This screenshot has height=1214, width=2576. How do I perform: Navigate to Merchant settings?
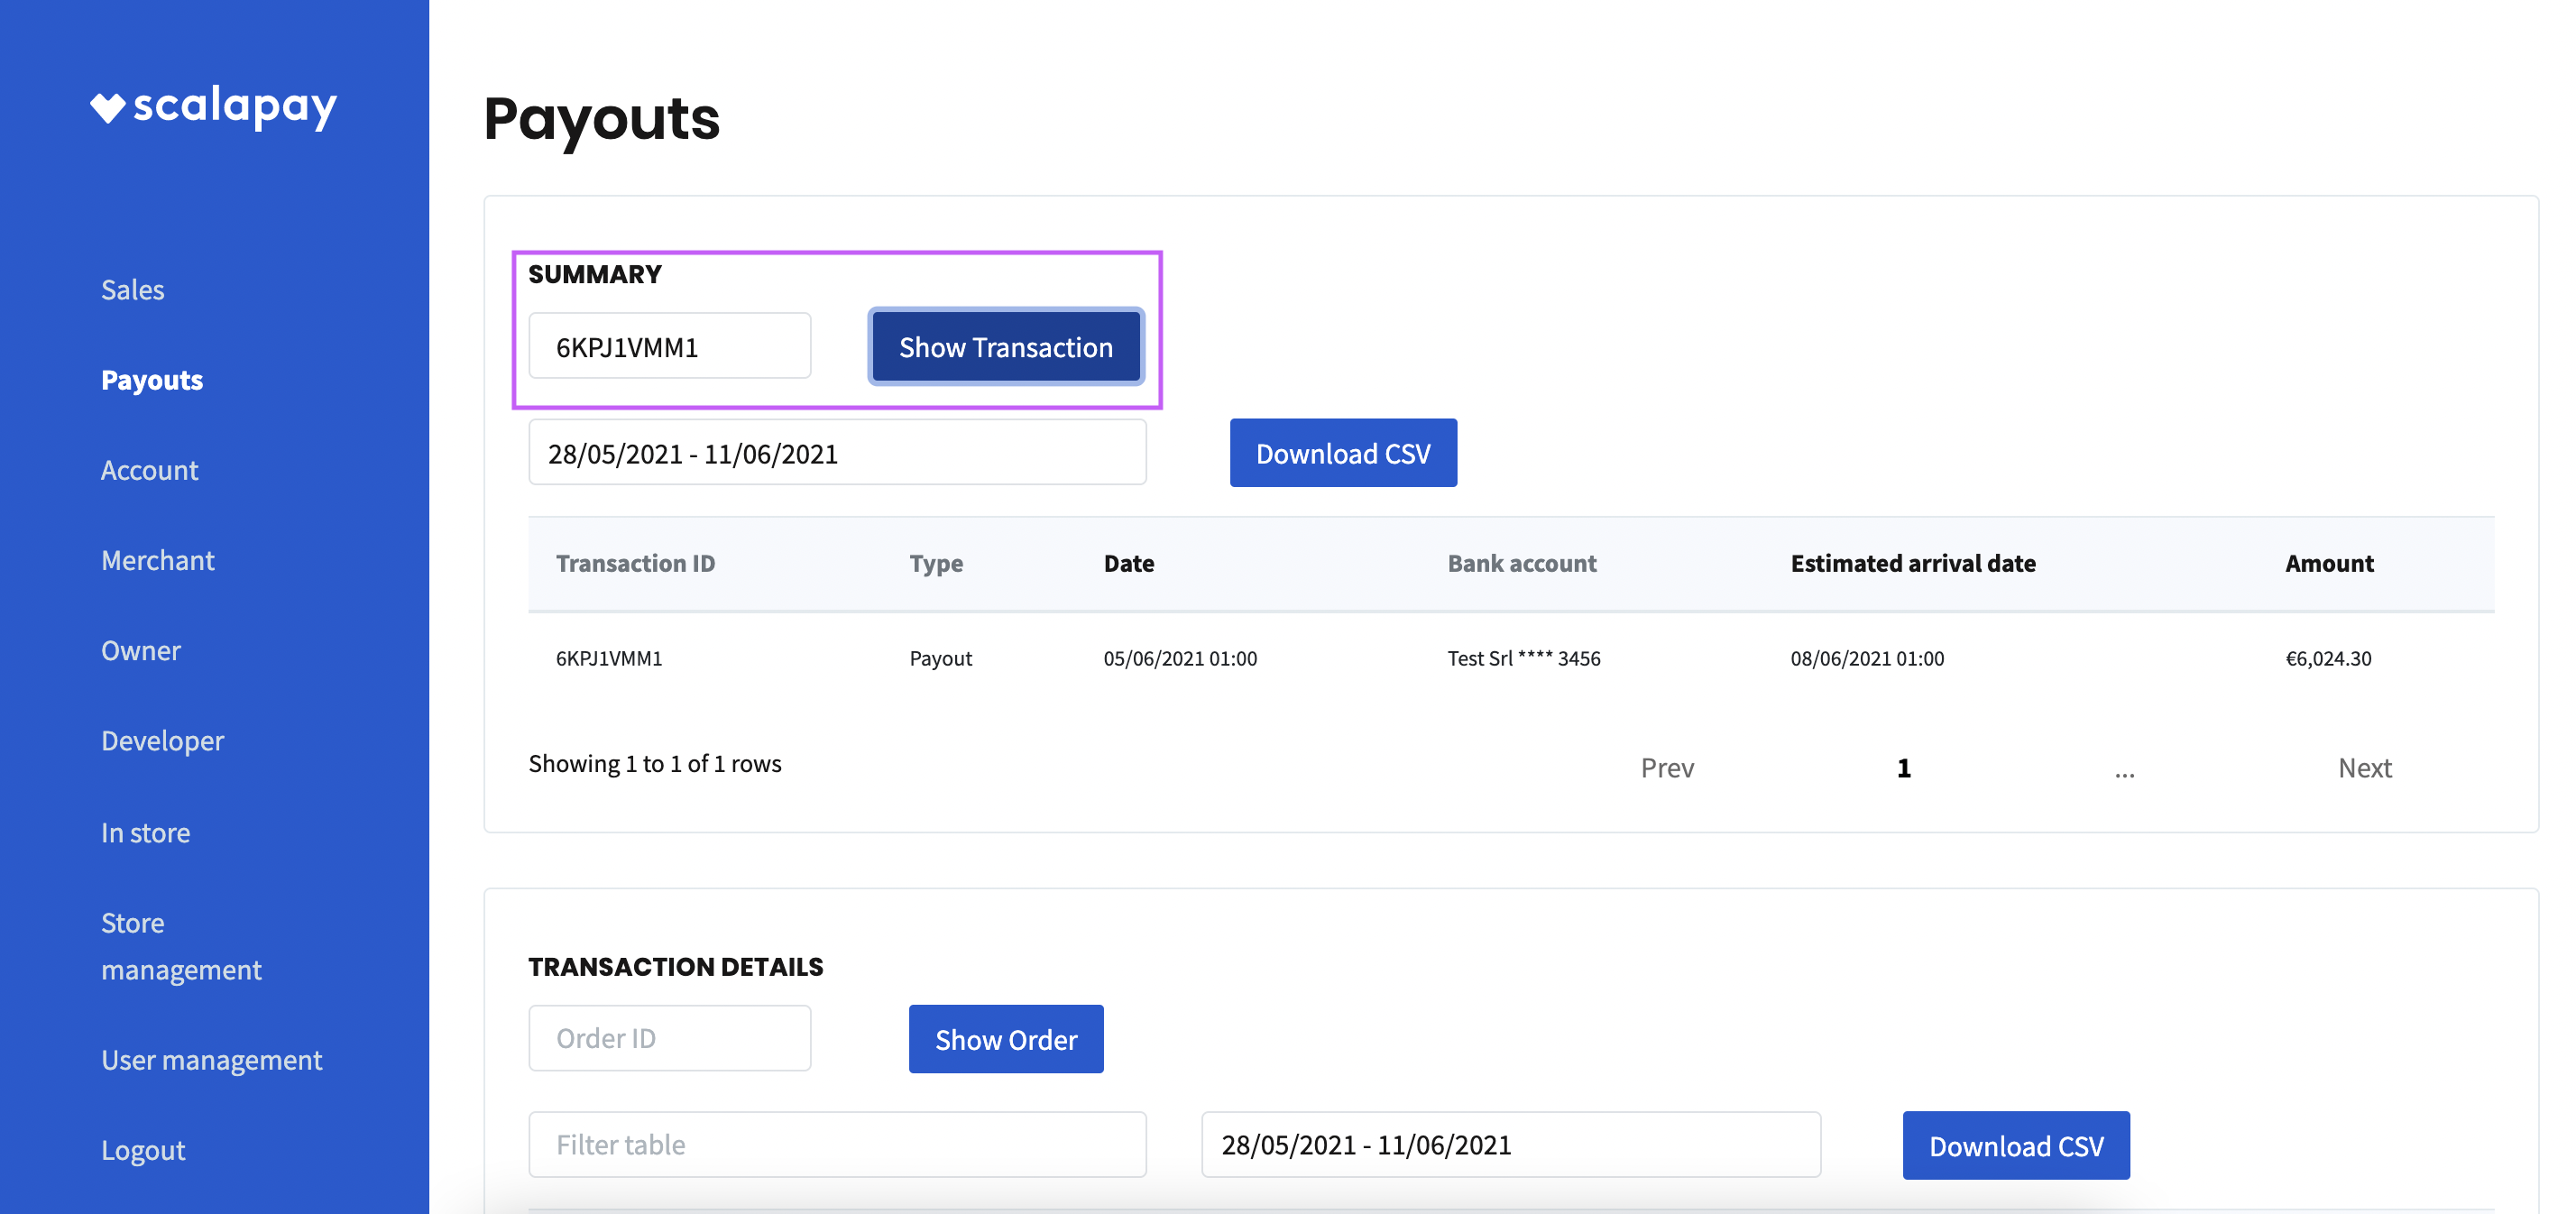click(x=157, y=560)
